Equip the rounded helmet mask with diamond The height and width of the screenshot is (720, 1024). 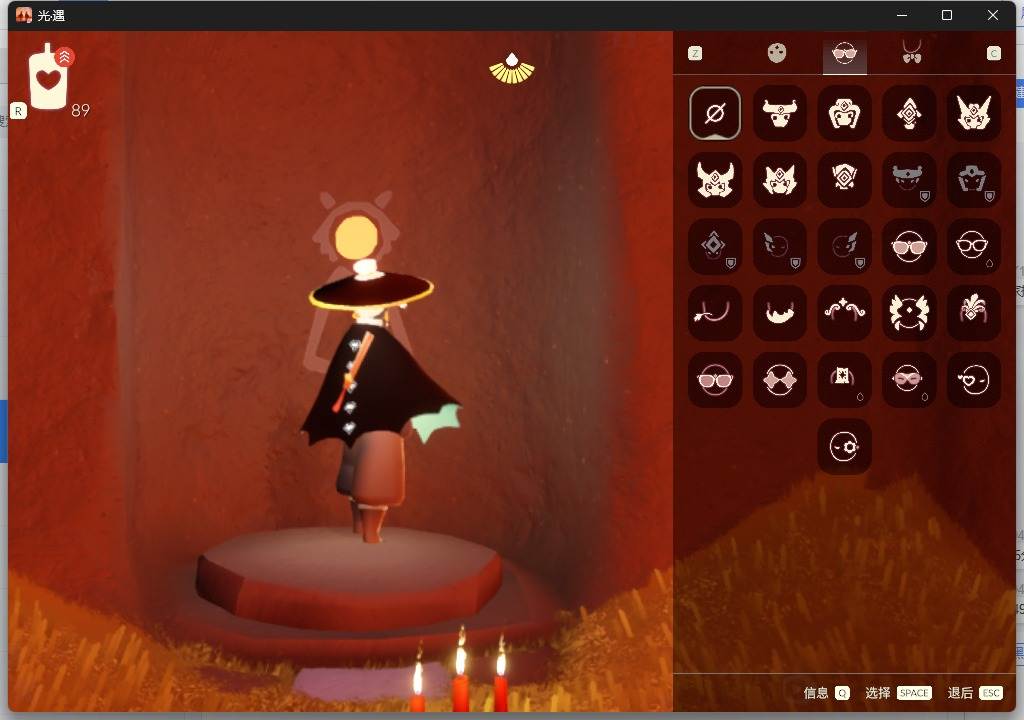(x=844, y=113)
